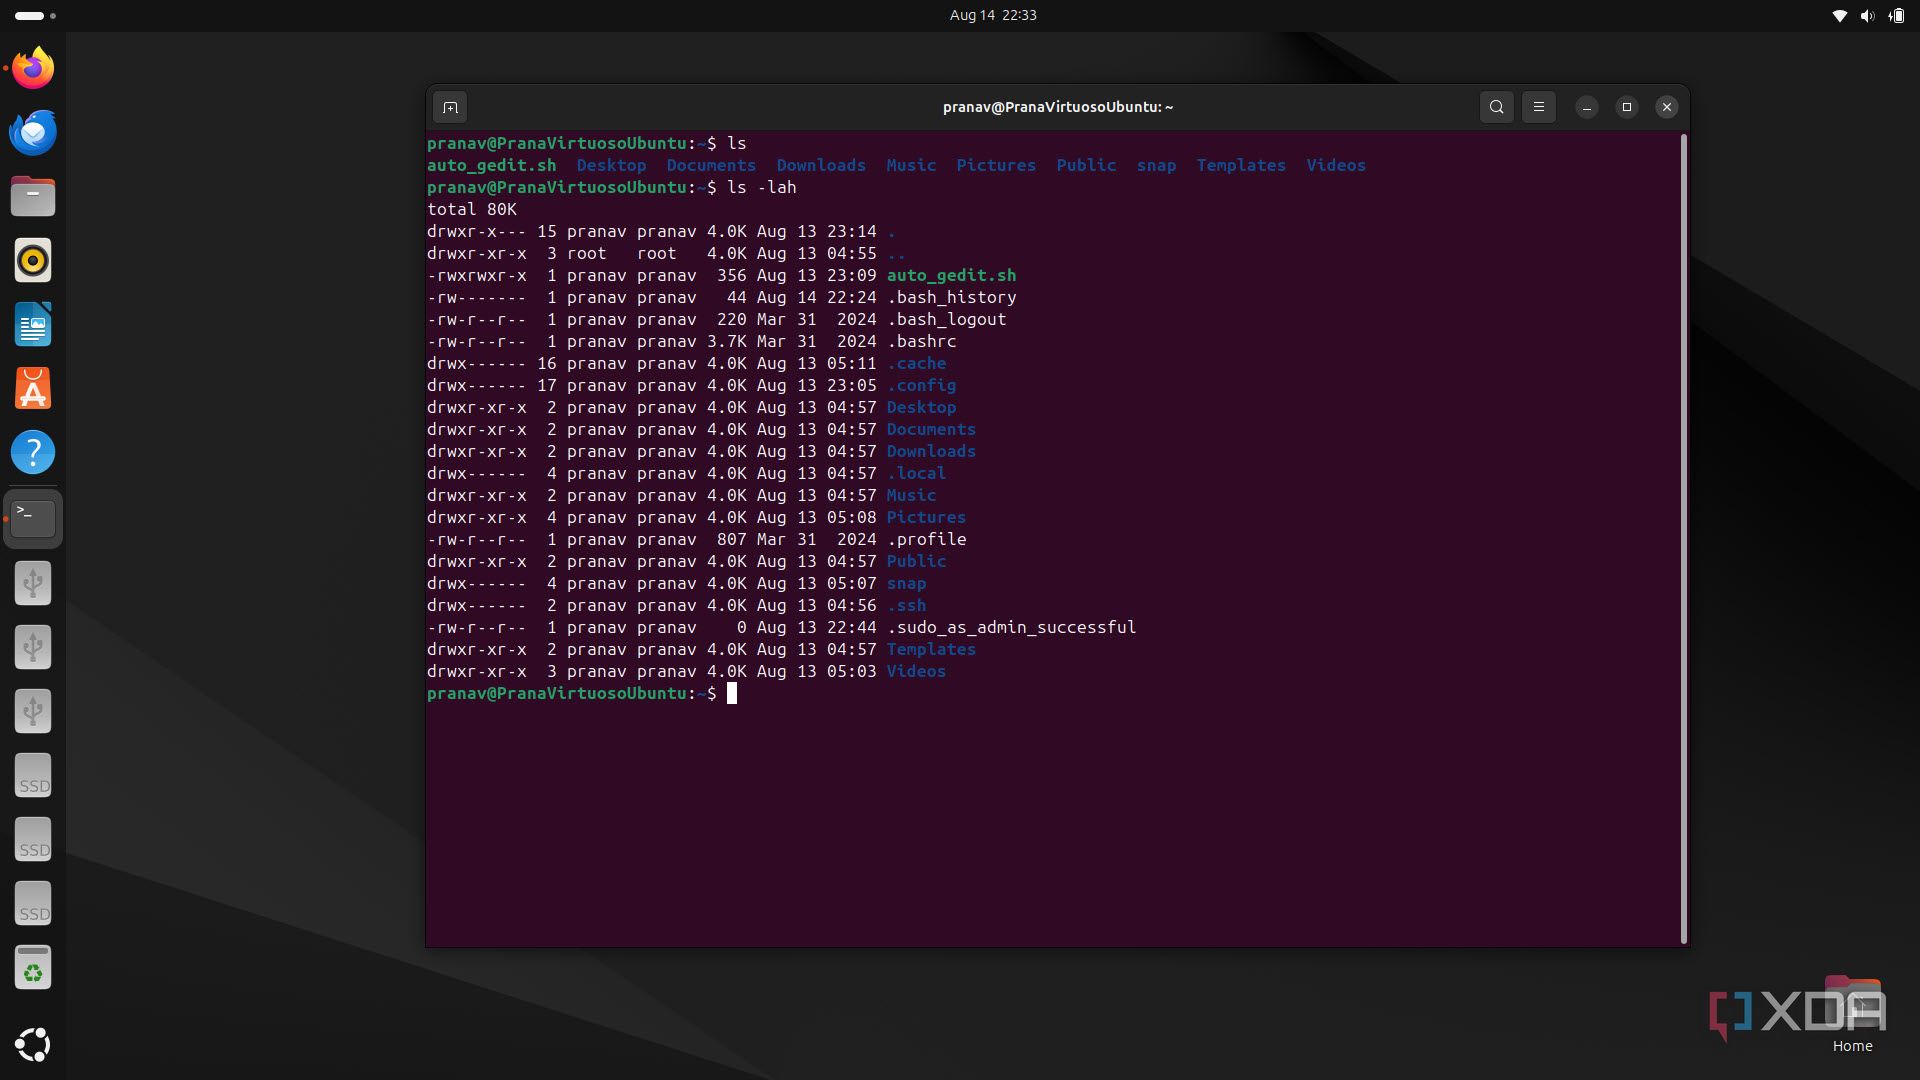Launch Rhythmbox music player
This screenshot has width=1920, height=1080.
coord(33,260)
